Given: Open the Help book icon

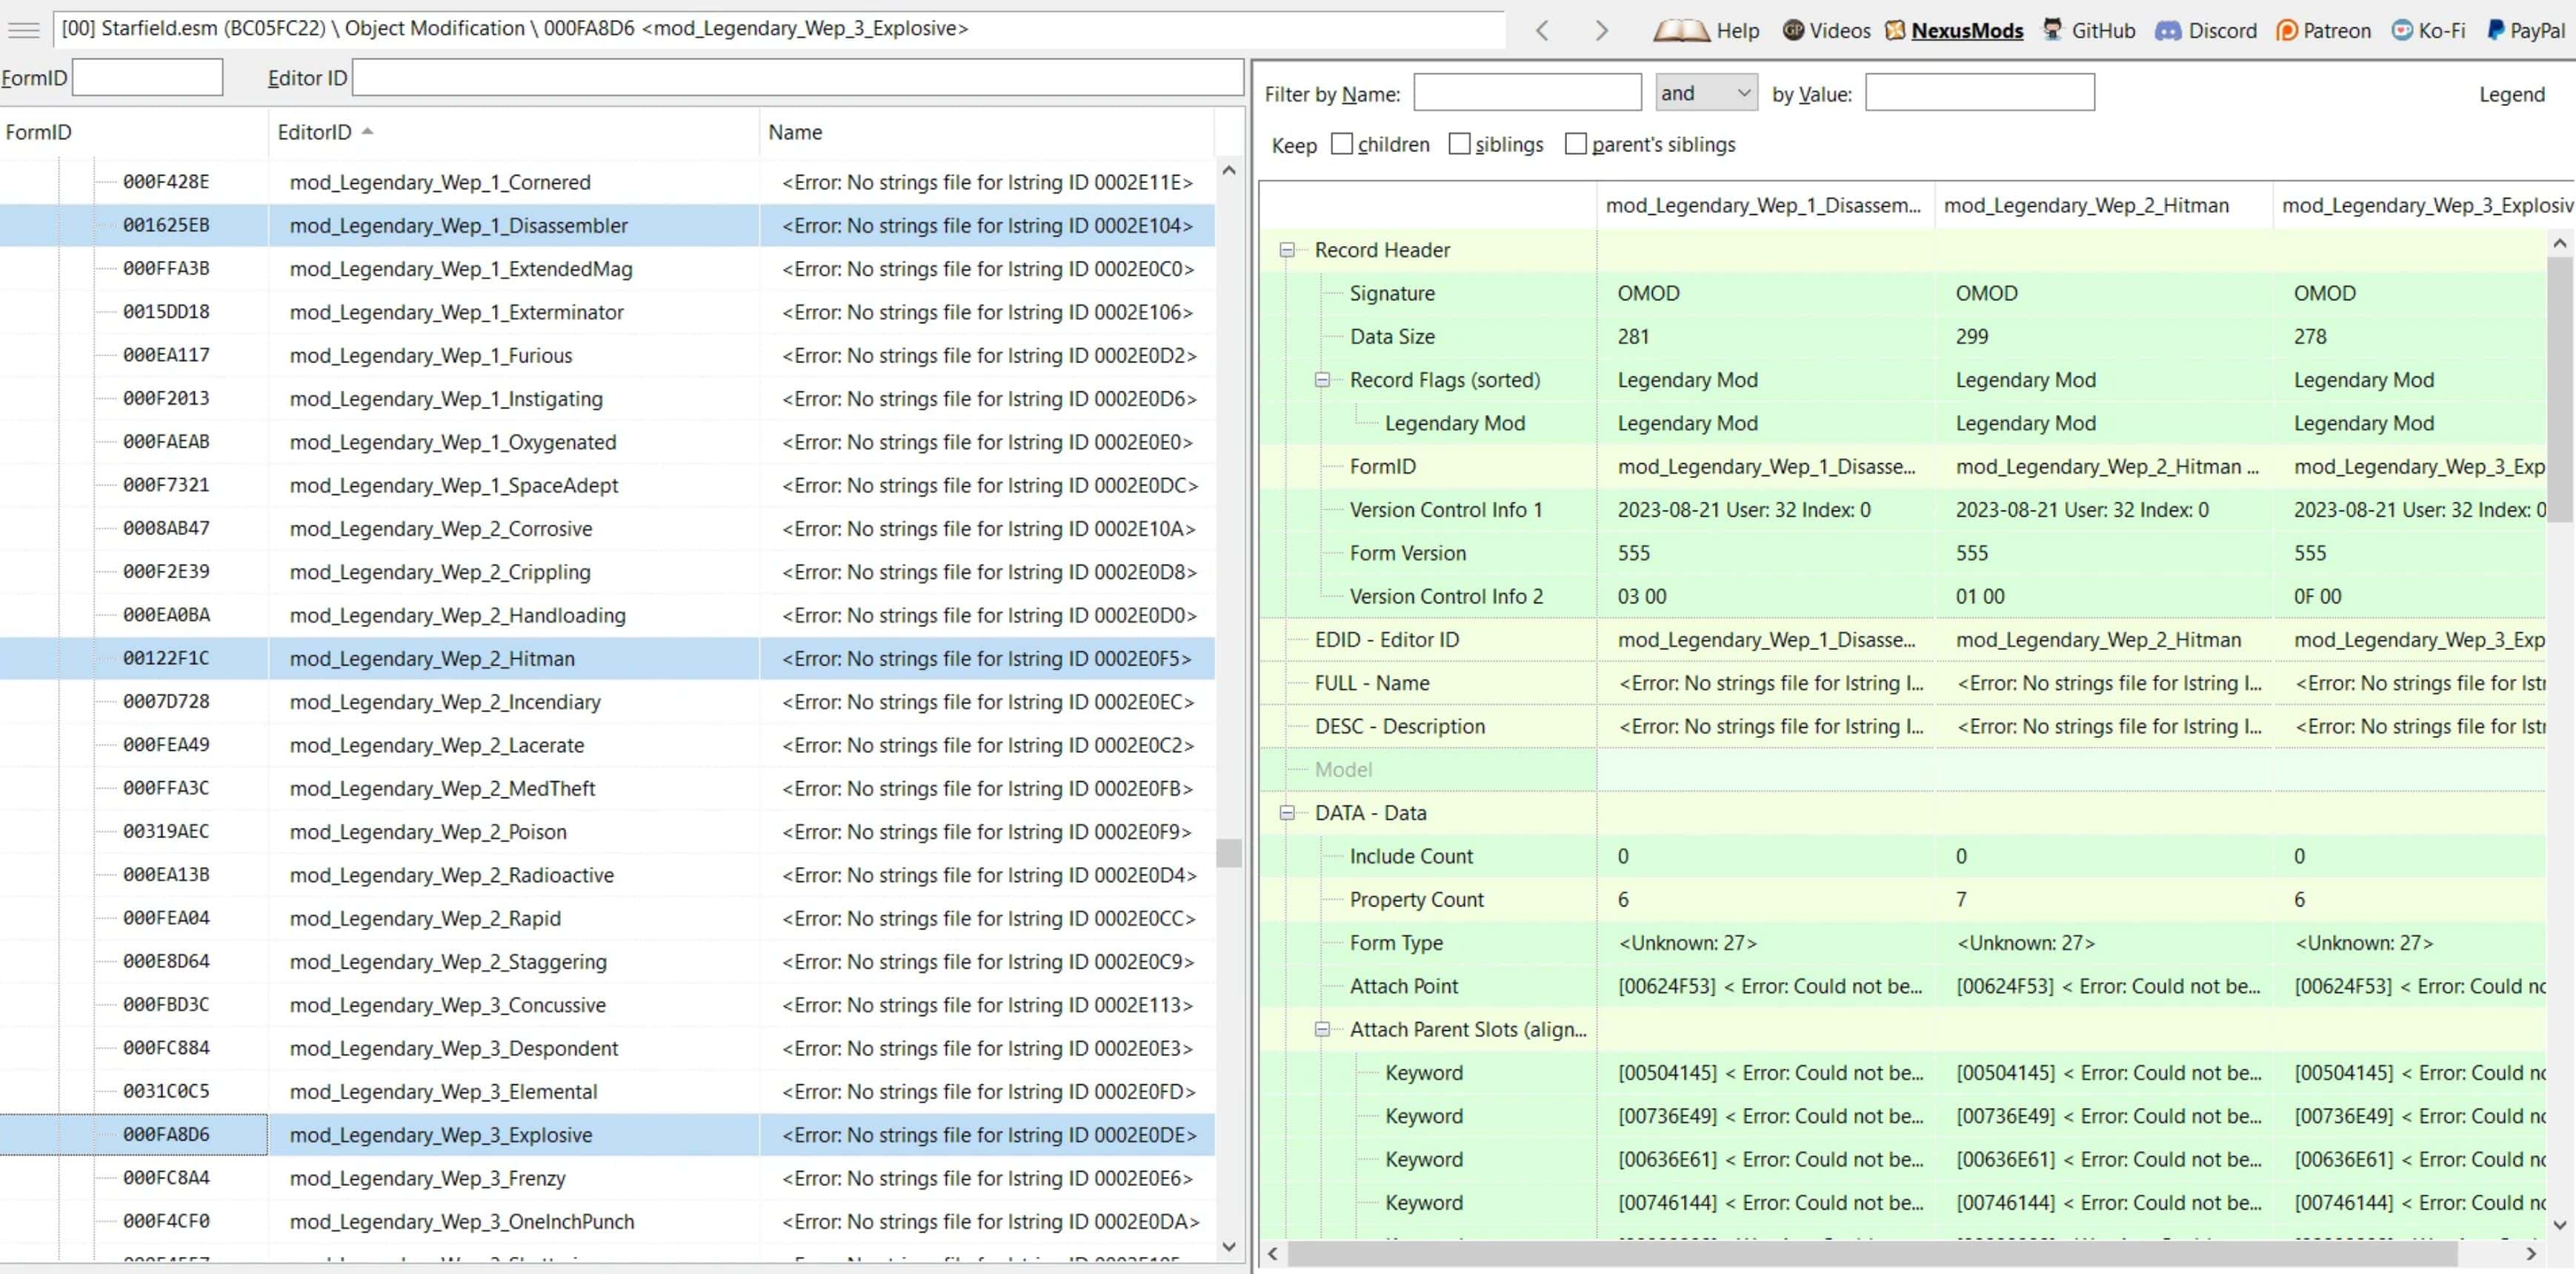Looking at the screenshot, I should pyautogui.click(x=1681, y=30).
